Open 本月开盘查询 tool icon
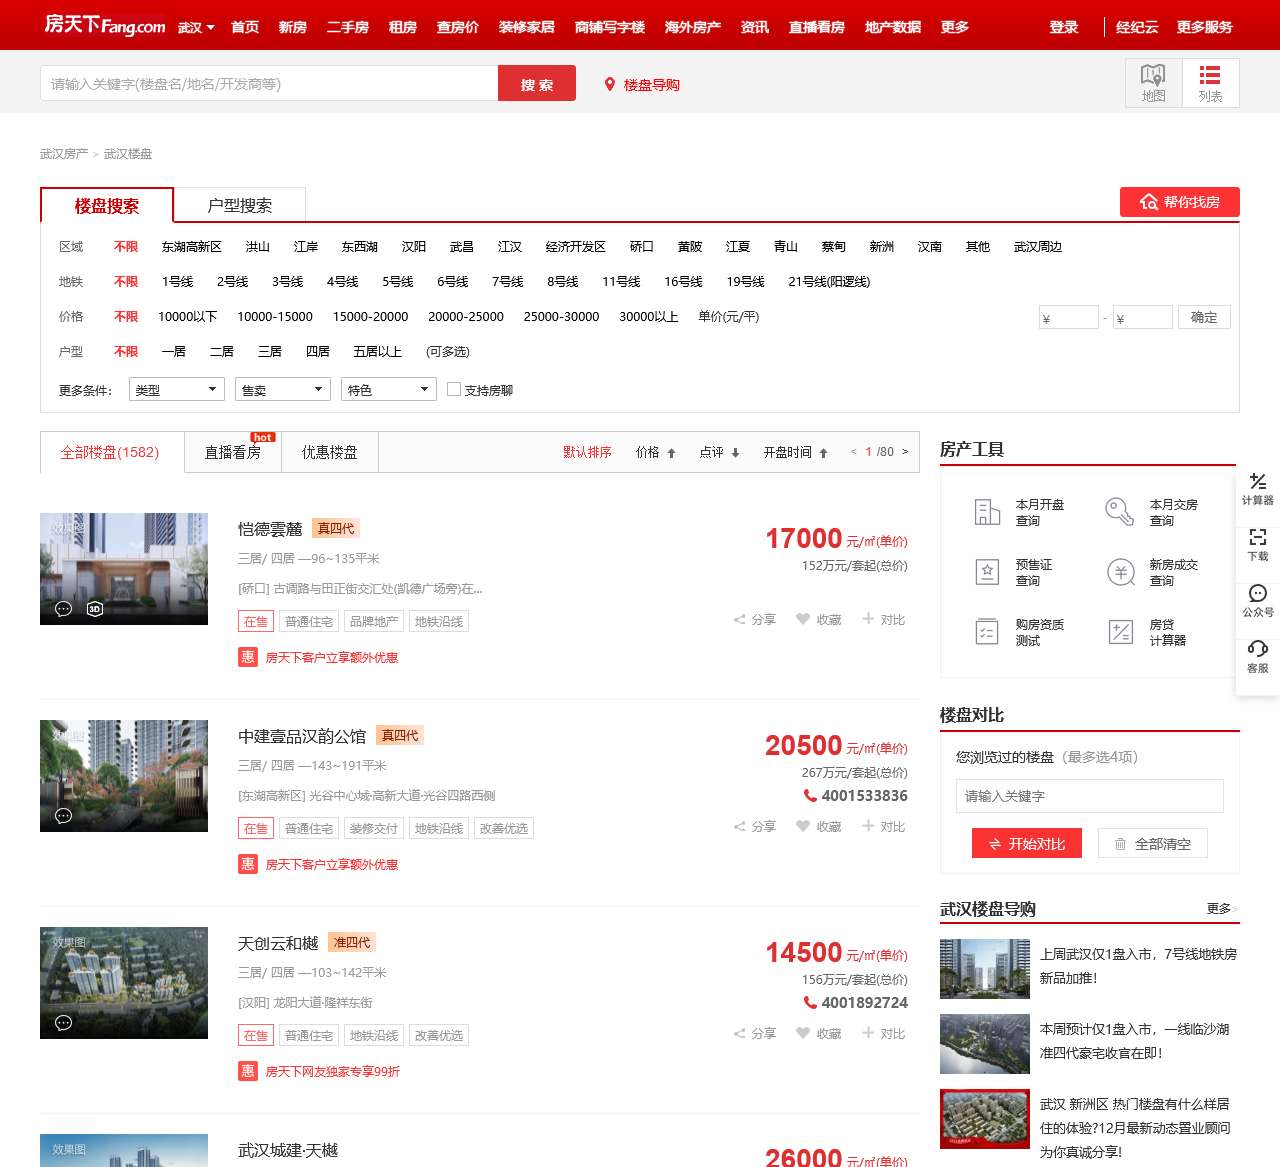Screen dimensions: 1280x1167 pyautogui.click(x=987, y=512)
